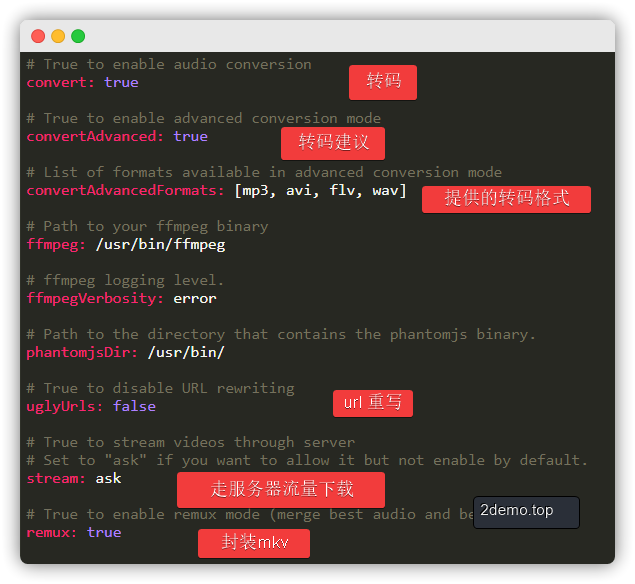Click the 提供的转码格式 red label
Viewport: 635px width, 584px height.
point(506,199)
